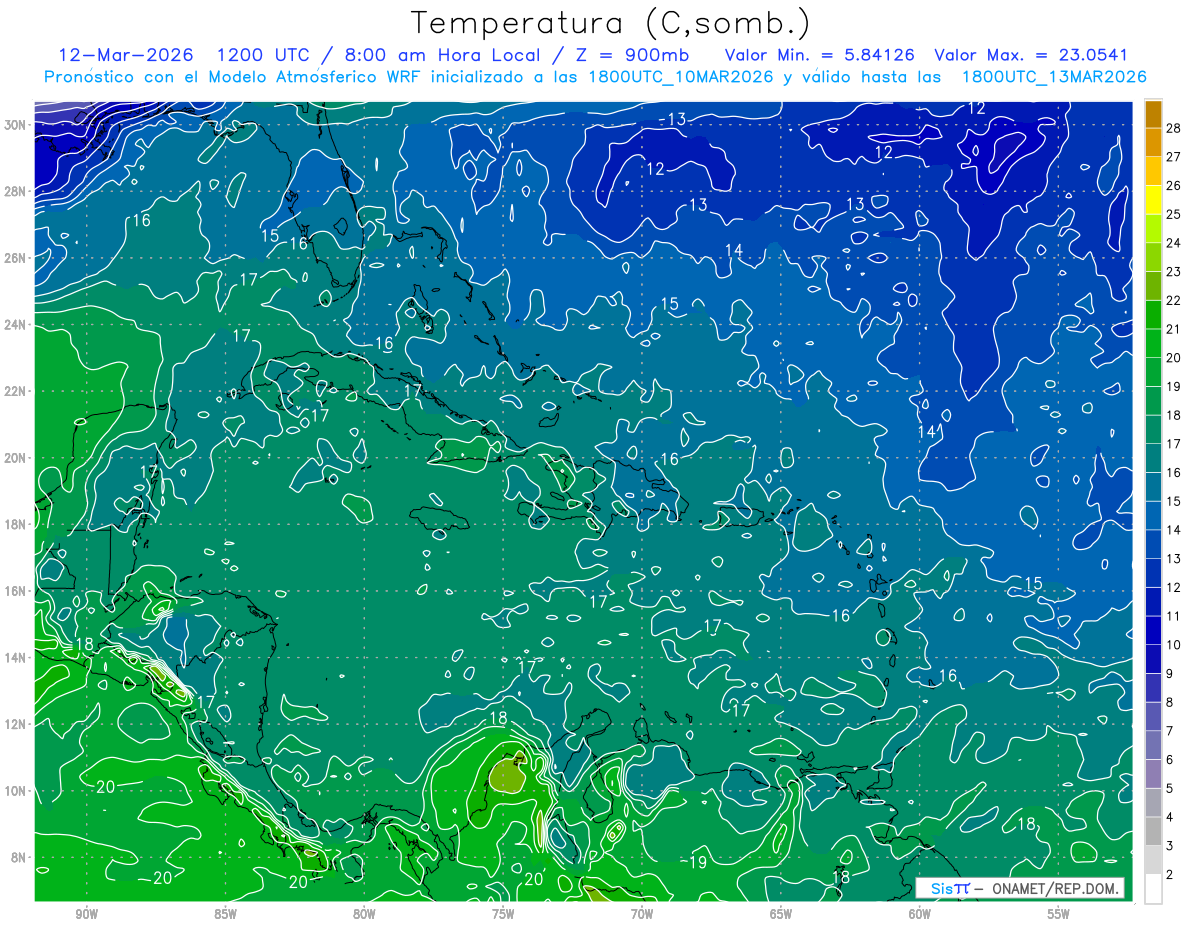Click the "8N" latitude axis label
This screenshot has width=1200, height=927.
click(19, 858)
